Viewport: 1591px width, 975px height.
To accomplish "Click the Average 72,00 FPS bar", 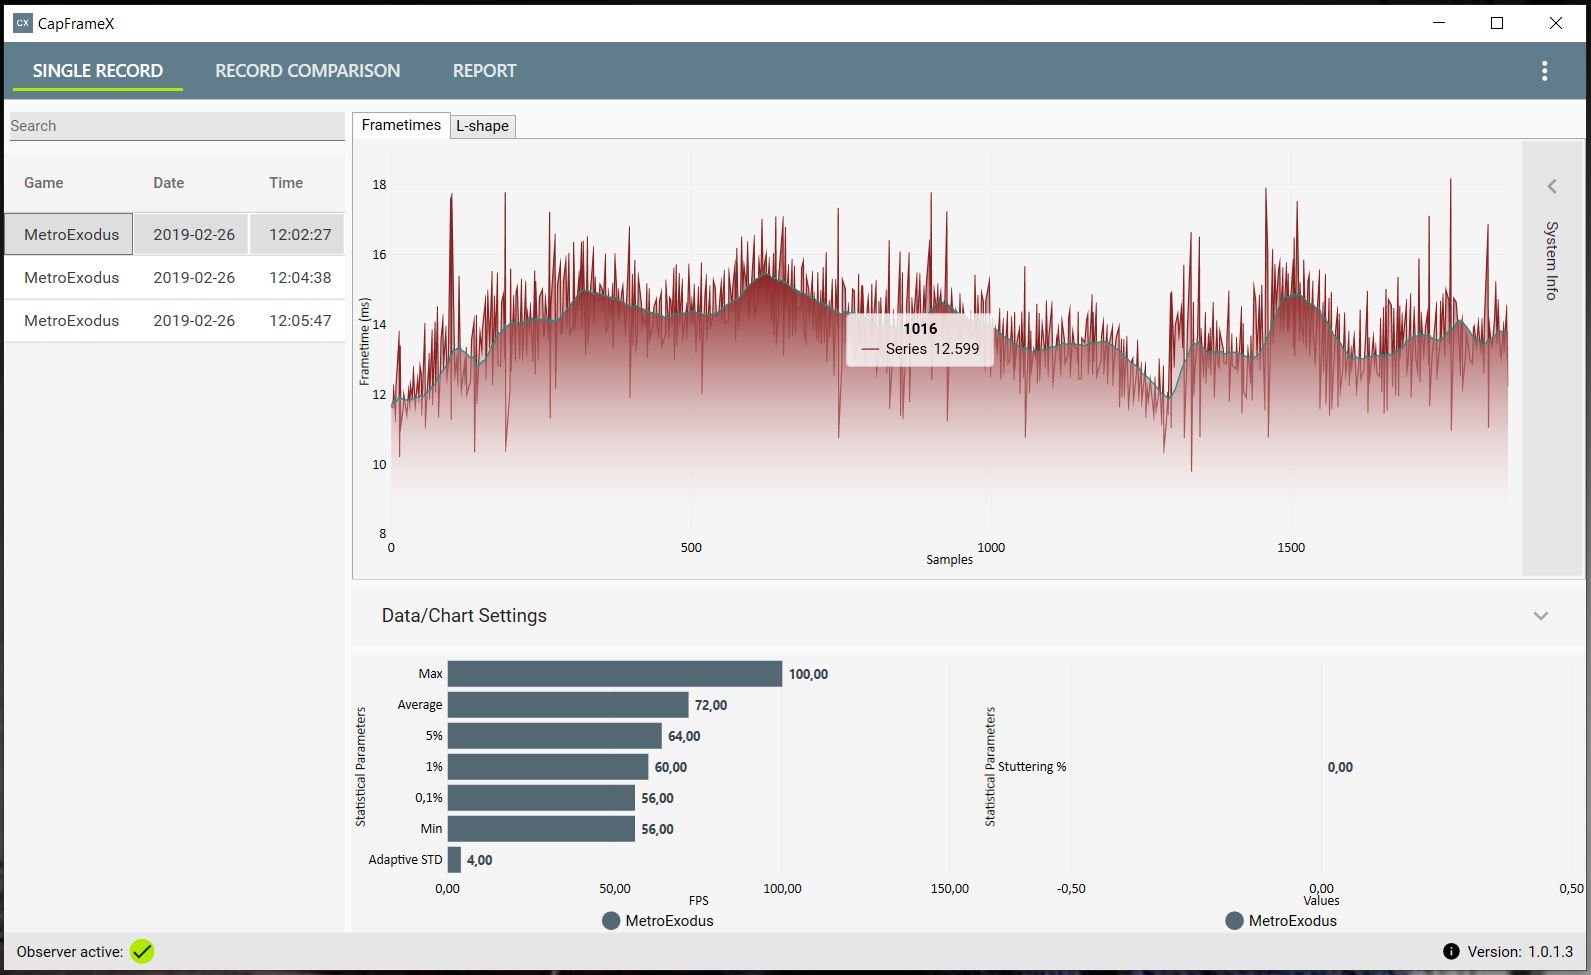I will (x=568, y=705).
